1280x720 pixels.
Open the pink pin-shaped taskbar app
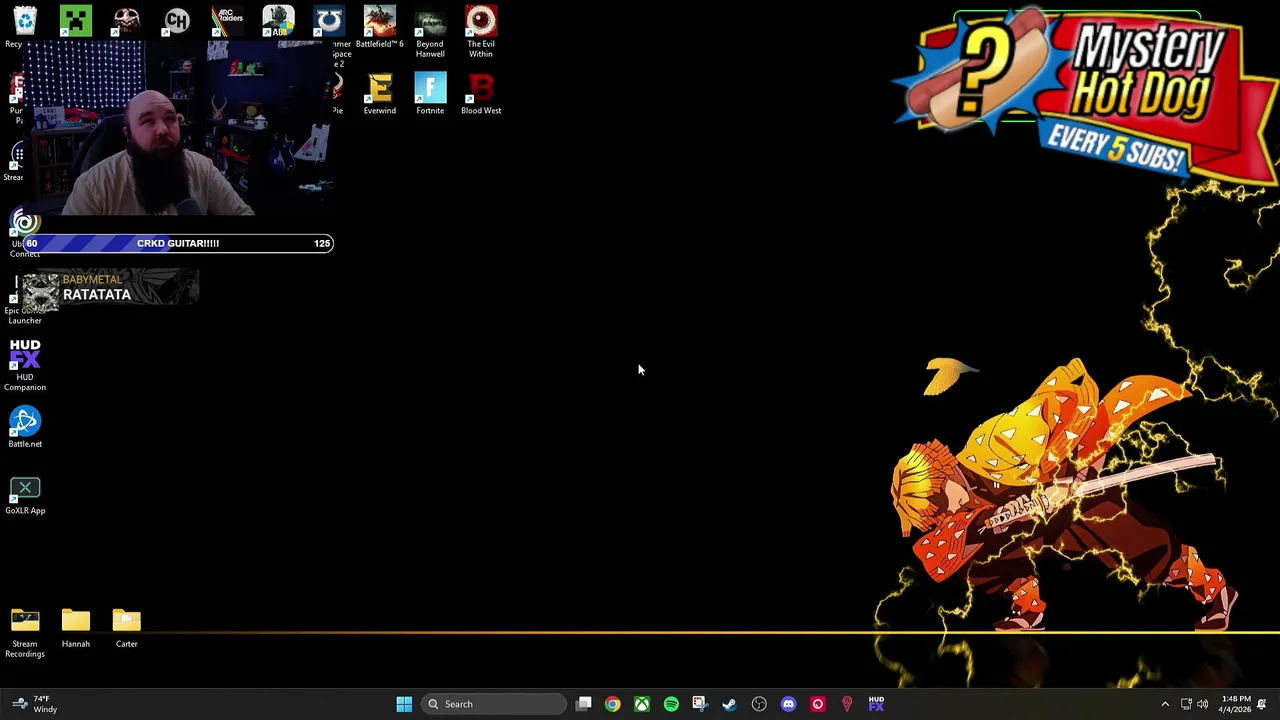847,704
